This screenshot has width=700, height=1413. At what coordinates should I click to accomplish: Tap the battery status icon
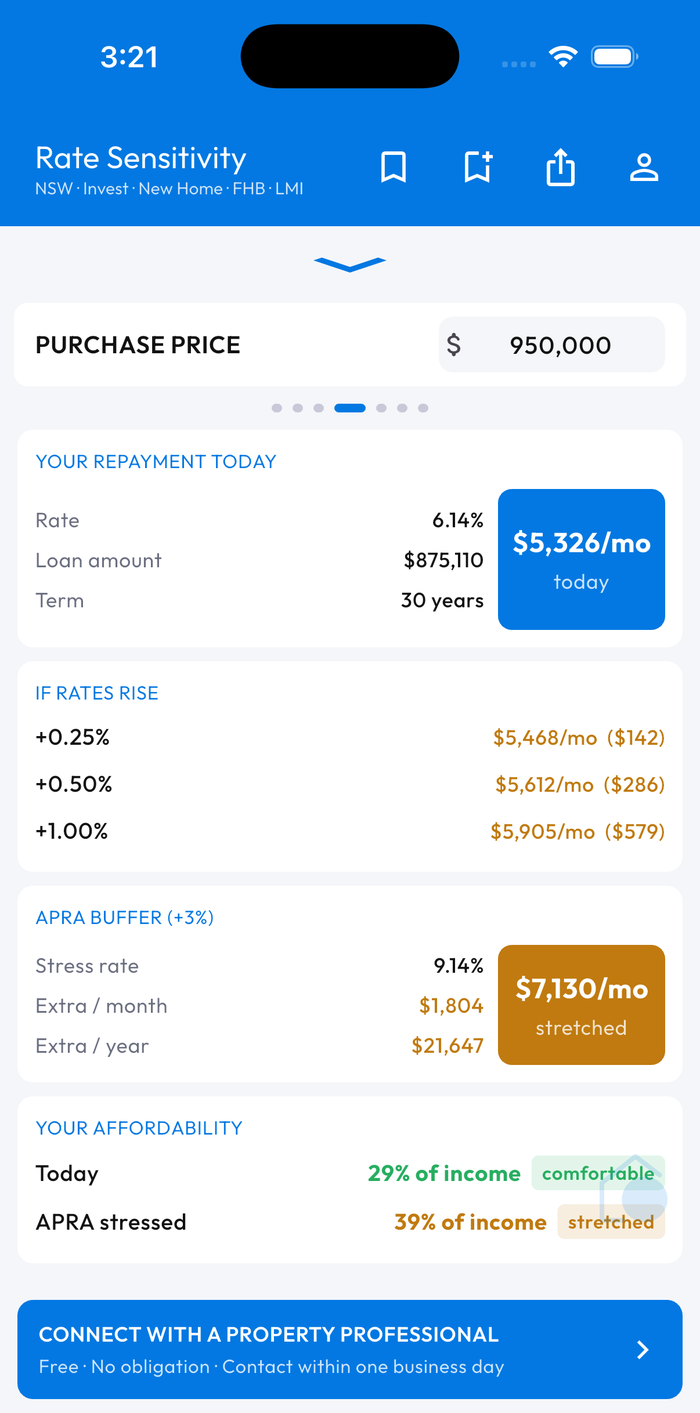pos(615,57)
